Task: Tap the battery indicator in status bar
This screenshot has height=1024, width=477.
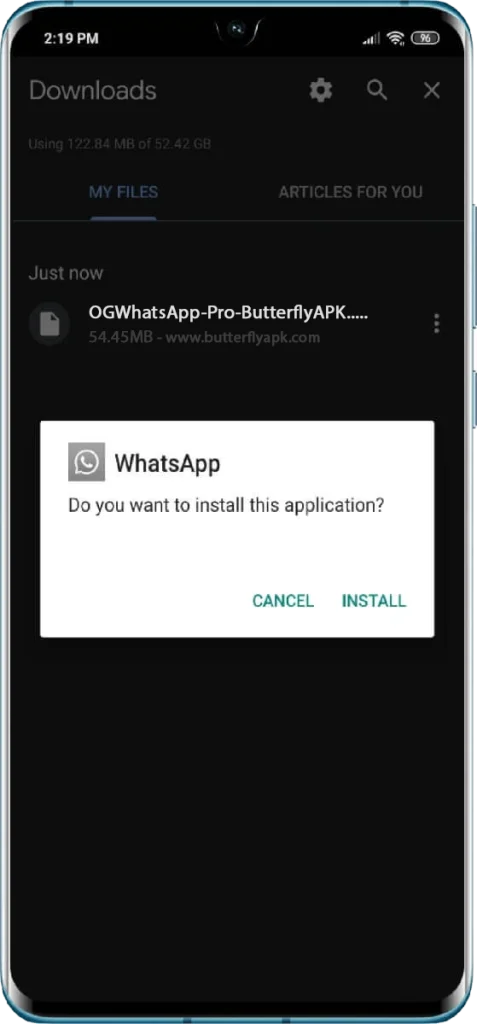Action: [425, 39]
